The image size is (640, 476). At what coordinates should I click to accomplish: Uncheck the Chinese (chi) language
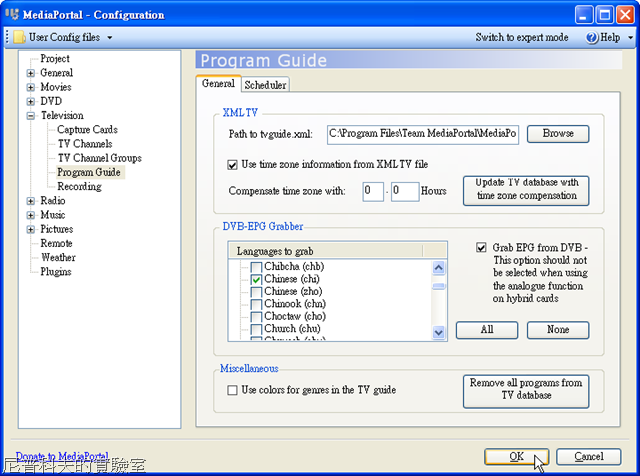256,280
